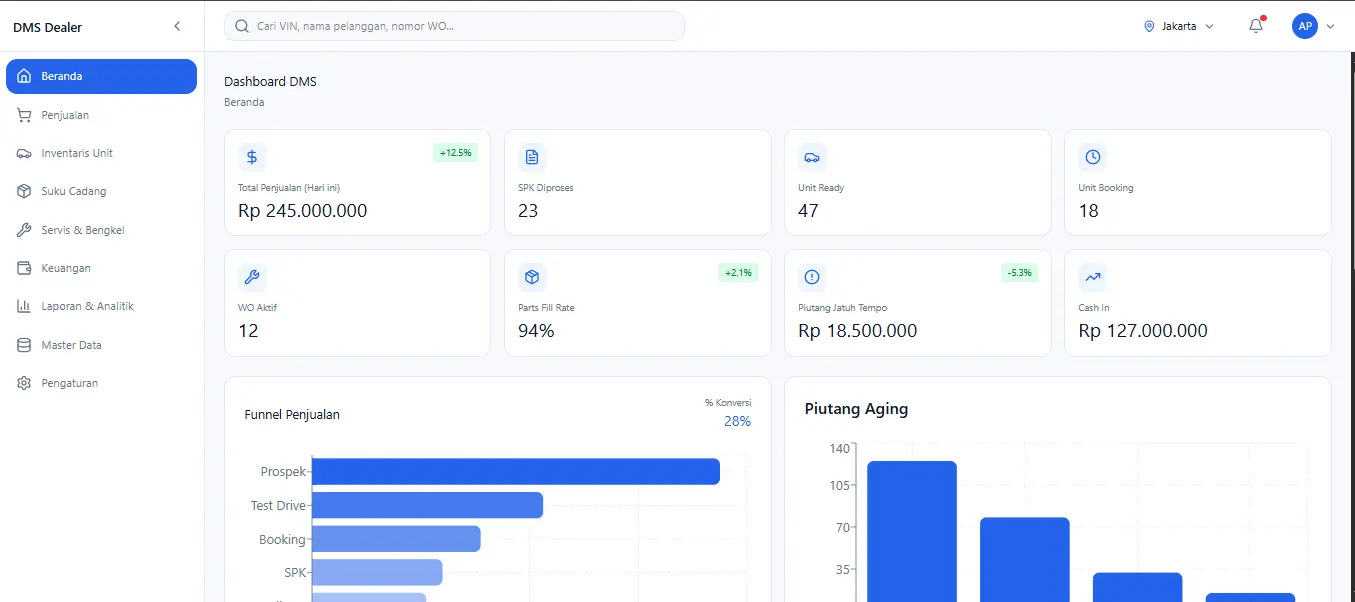The image size is (1355, 602).
Task: Click the notification bell icon
Action: pos(1256,27)
